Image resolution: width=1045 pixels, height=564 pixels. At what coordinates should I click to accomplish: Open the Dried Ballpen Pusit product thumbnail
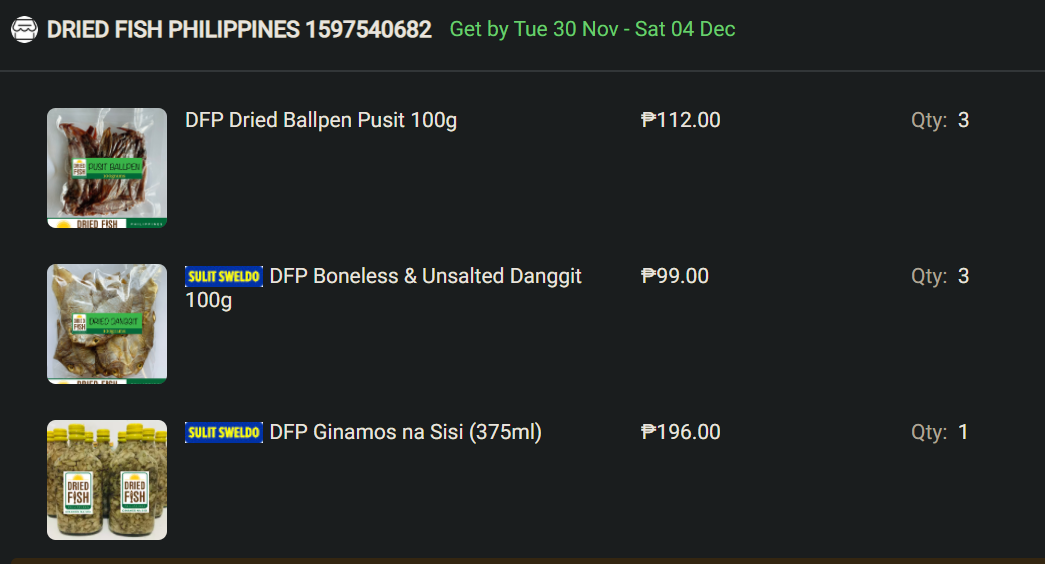[107, 168]
